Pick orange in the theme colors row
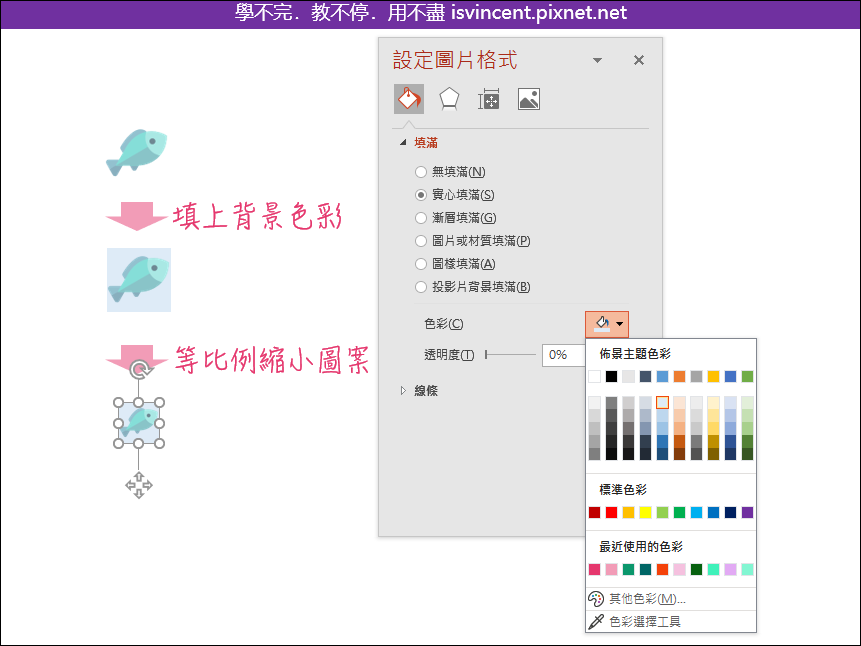The image size is (861, 646). [679, 376]
